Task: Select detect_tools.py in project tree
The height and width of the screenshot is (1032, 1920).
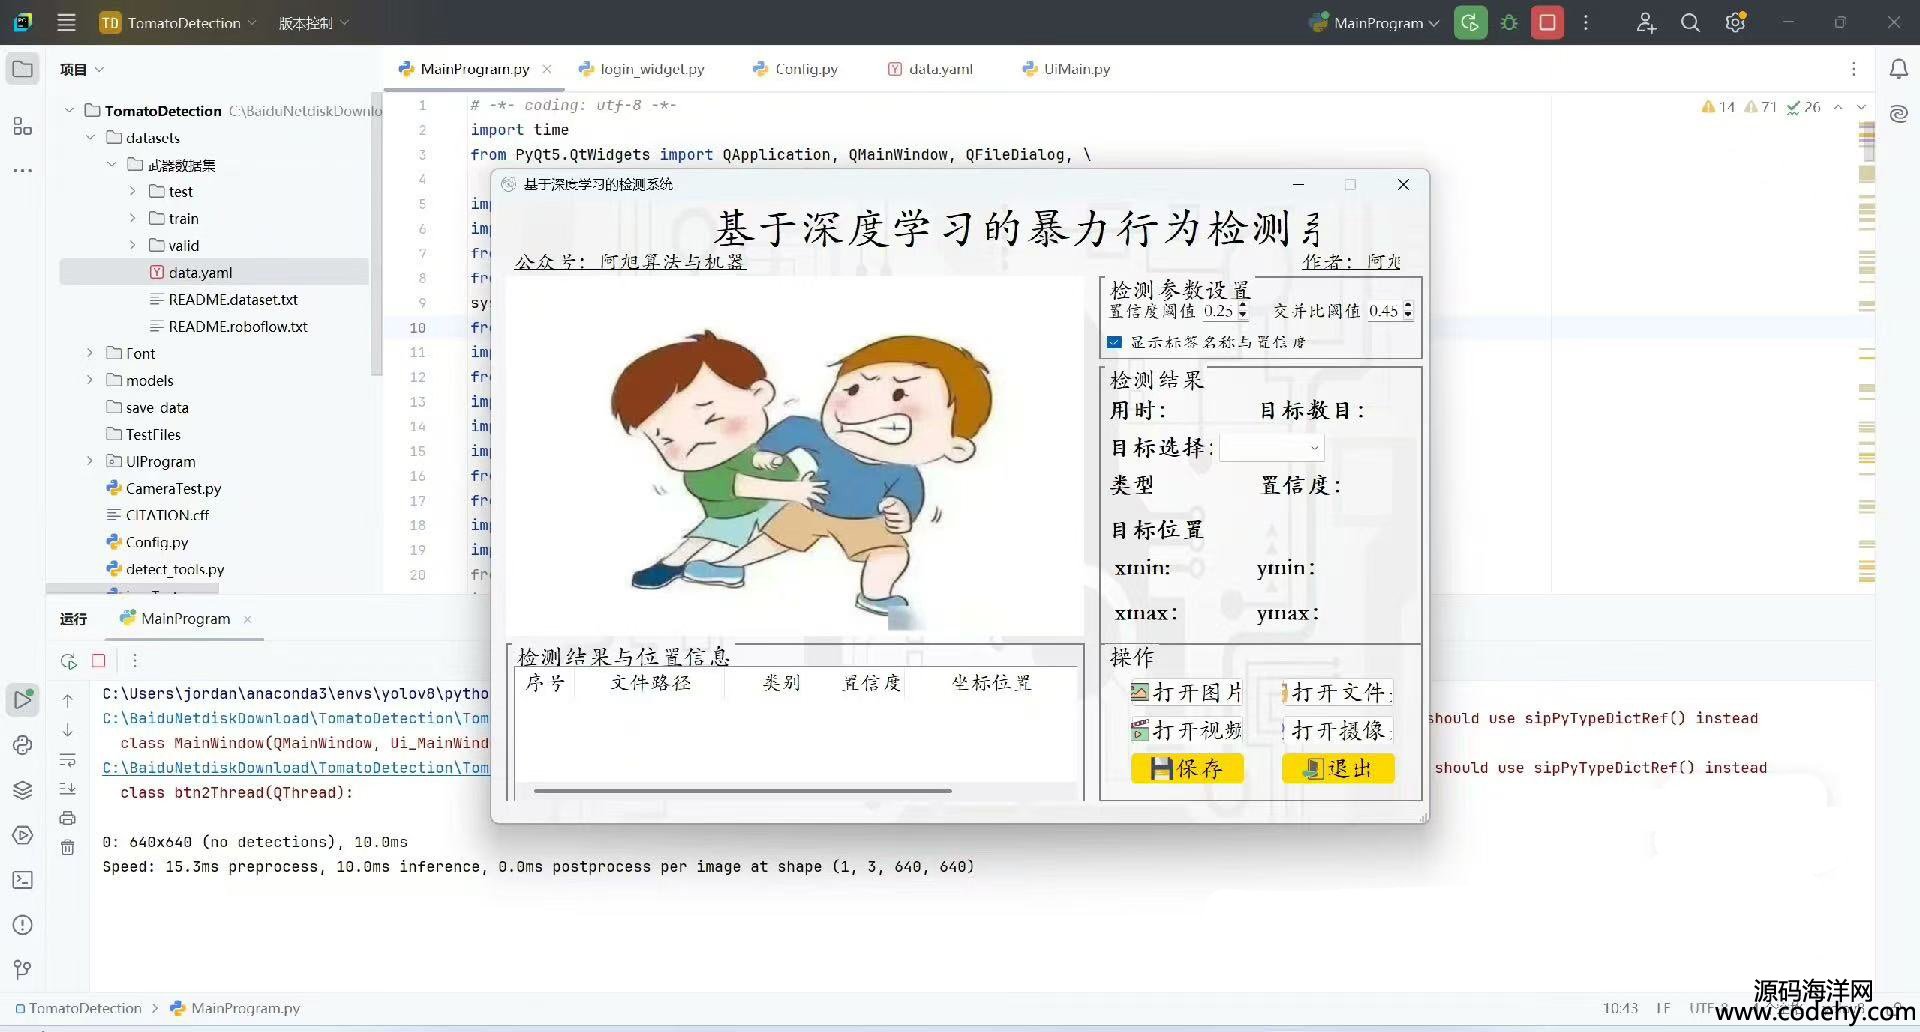Action: pos(175,569)
